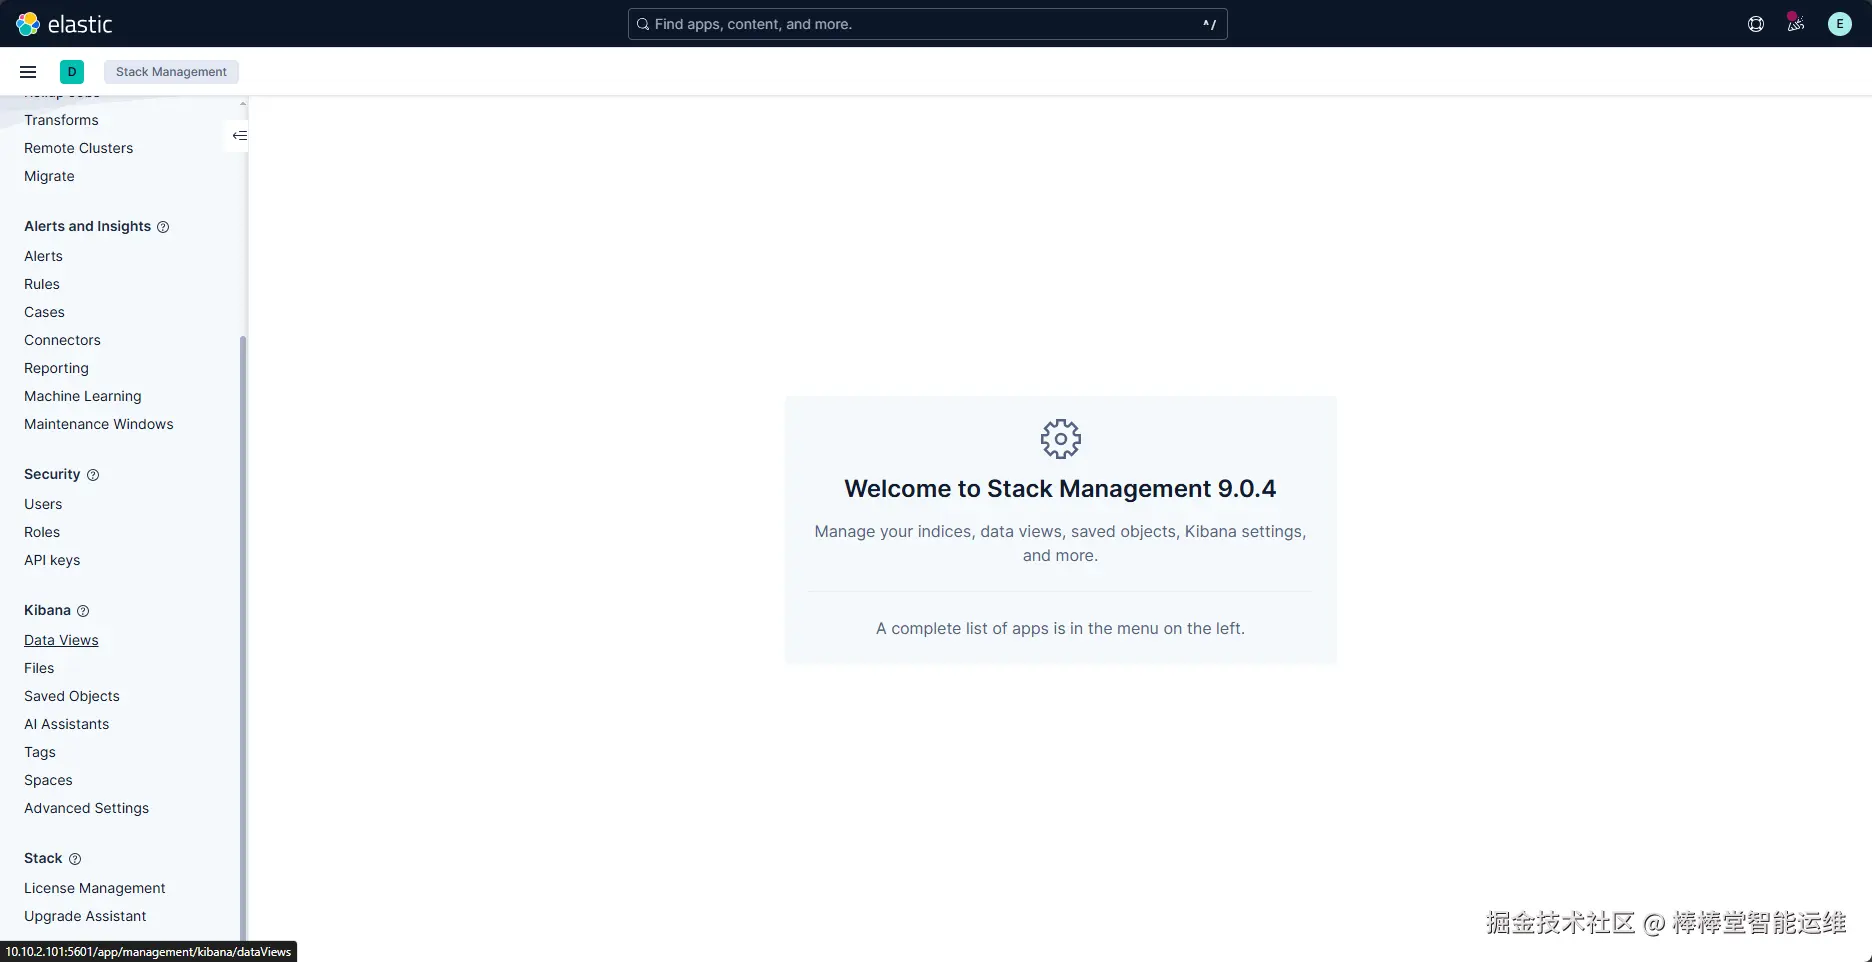
Task: Select Connectors in the side menu
Action: [62, 340]
